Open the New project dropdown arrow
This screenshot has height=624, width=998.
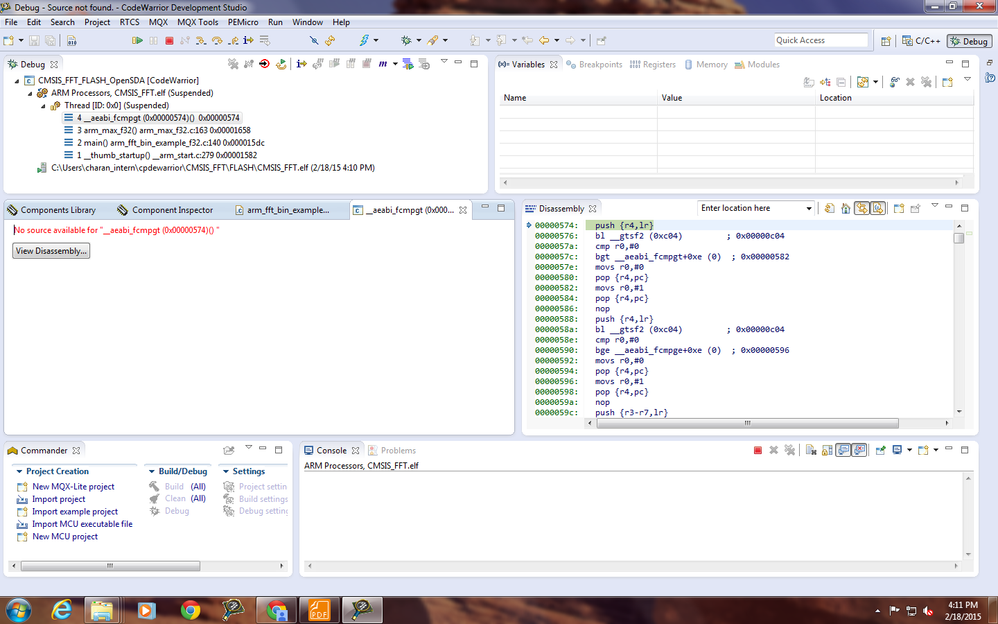(21, 40)
